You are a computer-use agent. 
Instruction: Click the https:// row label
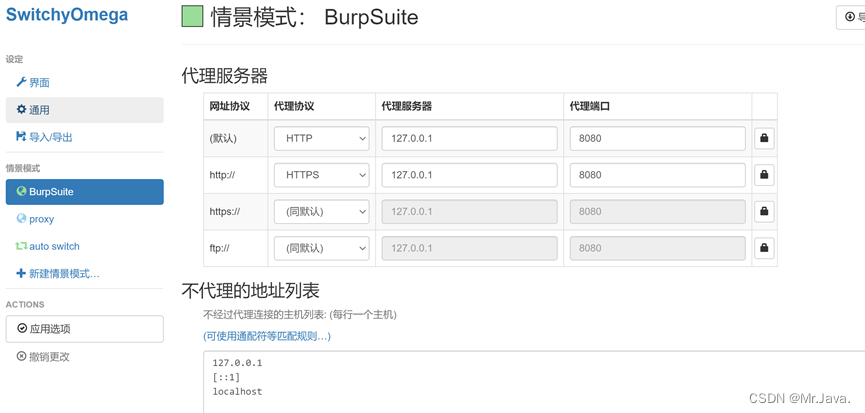click(x=225, y=211)
